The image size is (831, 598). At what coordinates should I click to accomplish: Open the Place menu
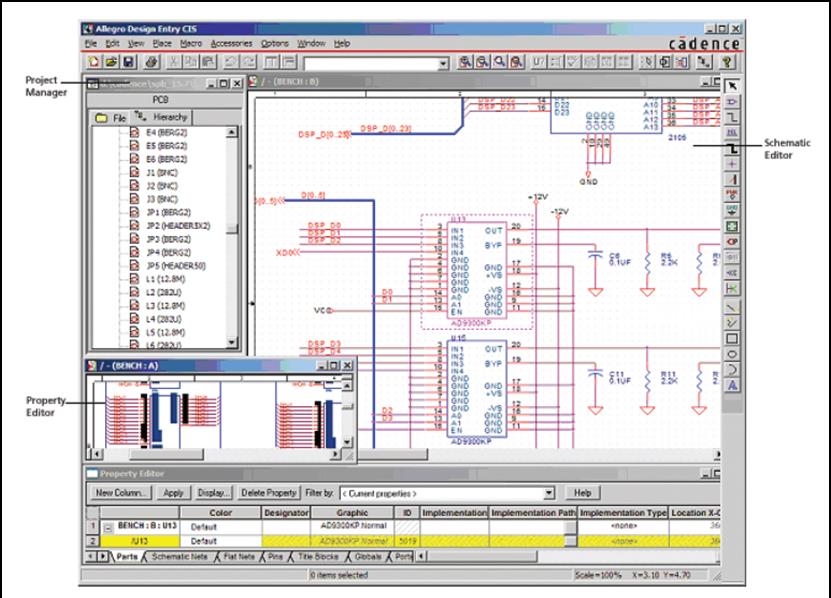[162, 43]
